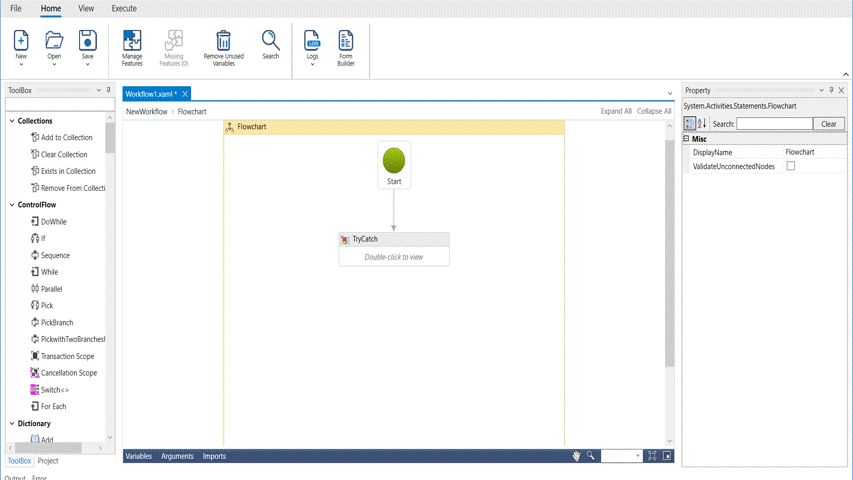Switch to the Project tab
The width and height of the screenshot is (853, 480).
[48, 461]
